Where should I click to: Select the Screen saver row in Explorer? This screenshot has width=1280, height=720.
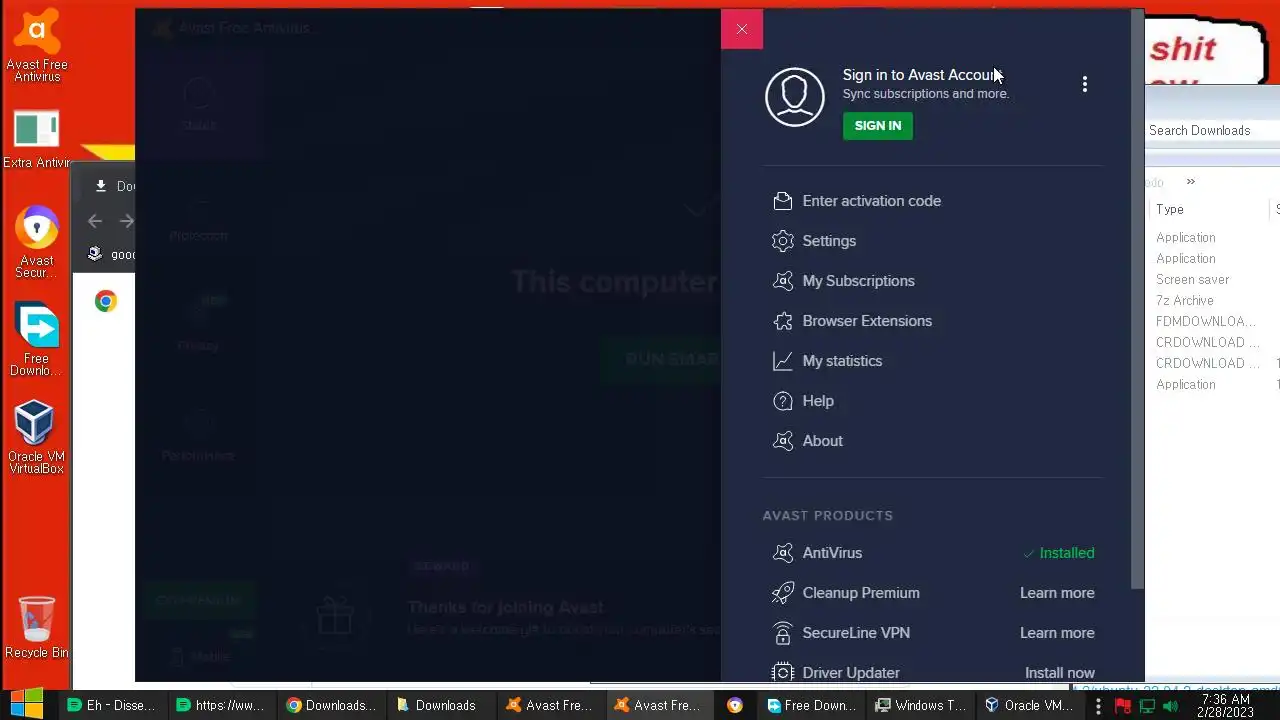(1193, 280)
